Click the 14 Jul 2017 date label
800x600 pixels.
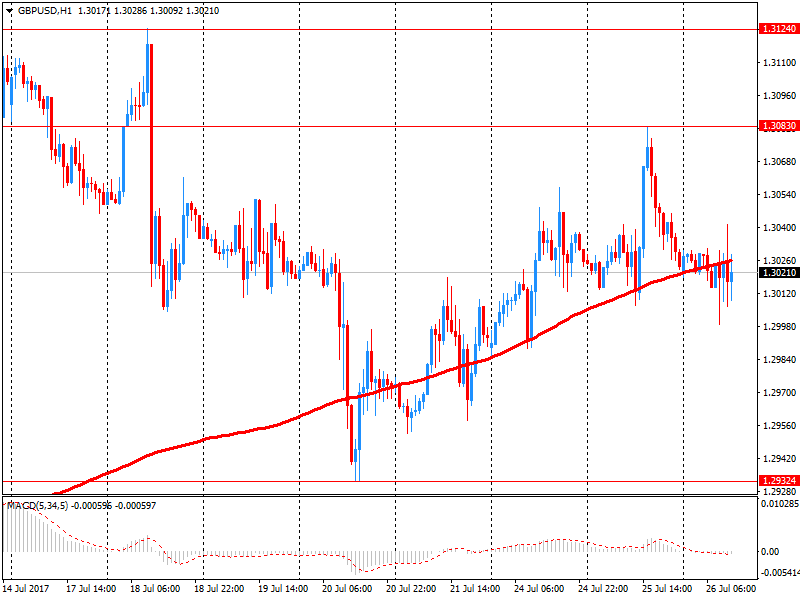pos(26,588)
